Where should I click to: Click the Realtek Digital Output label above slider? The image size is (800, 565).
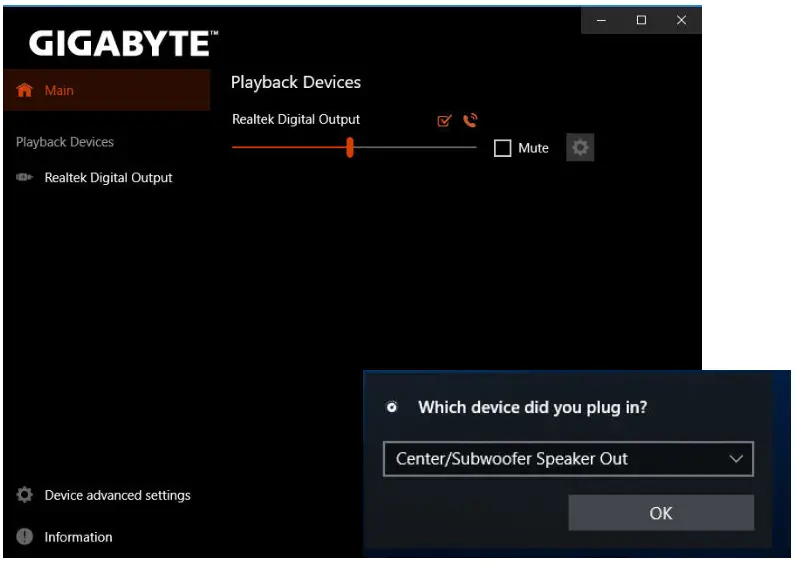296,119
